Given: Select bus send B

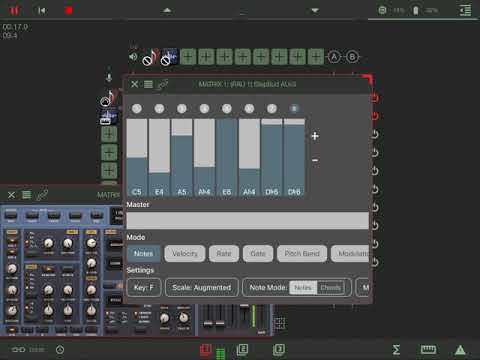Looking at the screenshot, I should click(x=352, y=57).
